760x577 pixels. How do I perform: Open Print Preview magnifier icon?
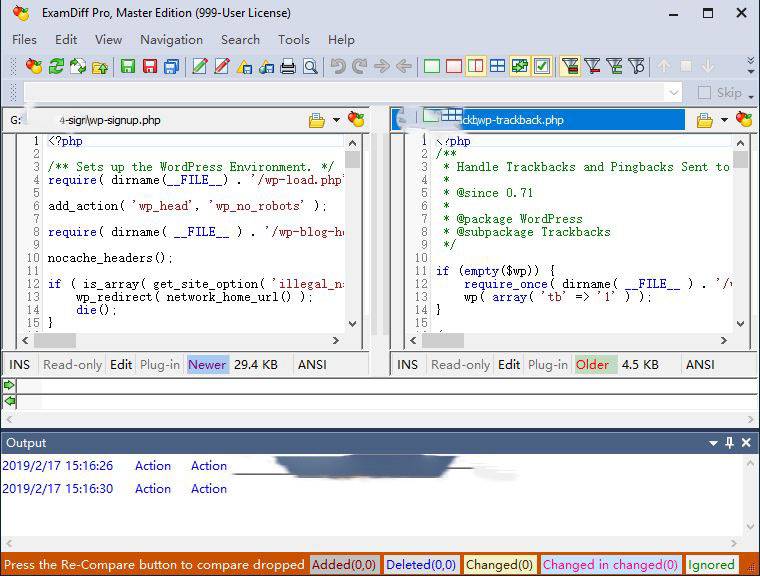(310, 66)
